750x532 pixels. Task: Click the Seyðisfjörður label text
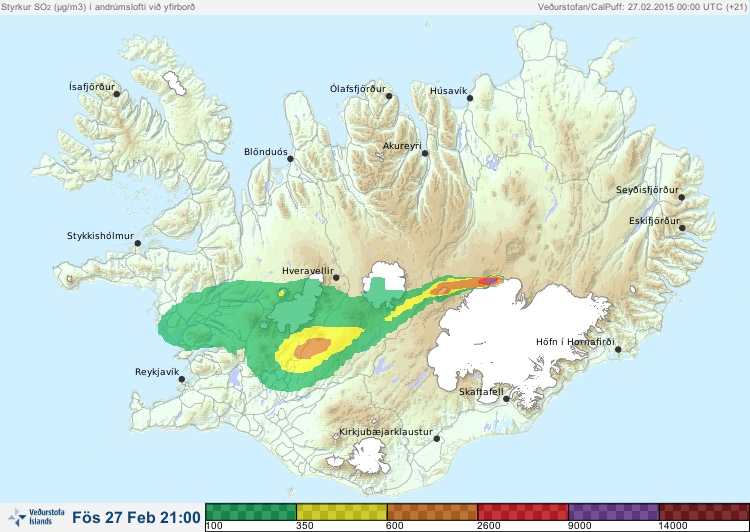point(647,190)
